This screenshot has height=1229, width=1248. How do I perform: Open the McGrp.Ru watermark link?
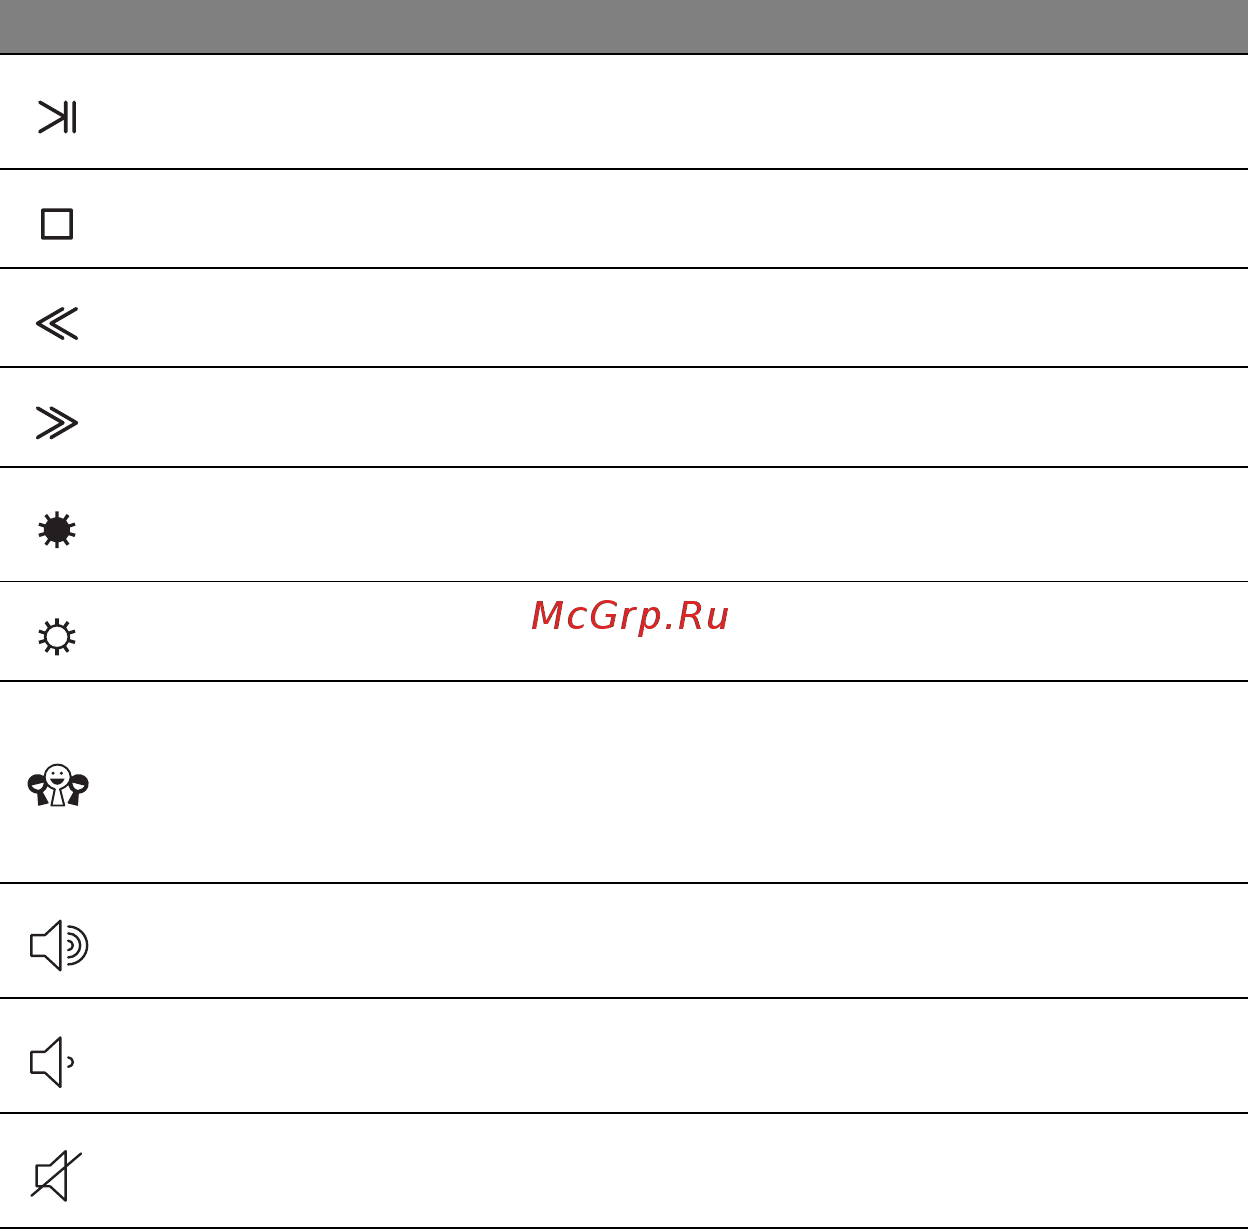click(x=630, y=616)
